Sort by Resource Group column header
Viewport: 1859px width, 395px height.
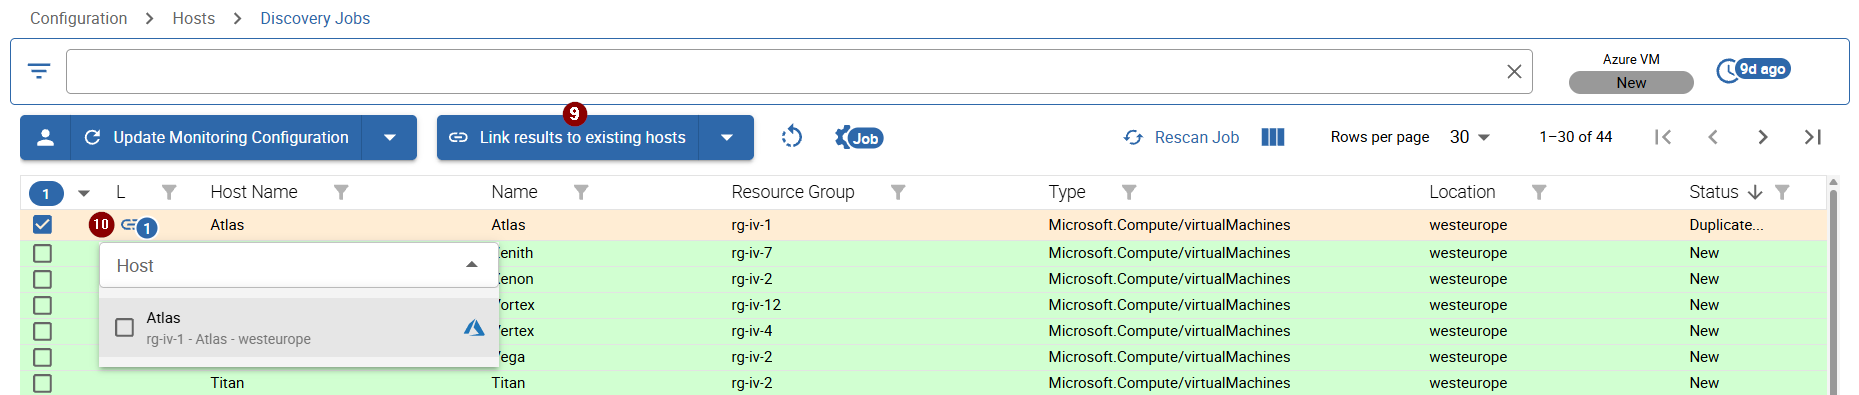tap(793, 192)
